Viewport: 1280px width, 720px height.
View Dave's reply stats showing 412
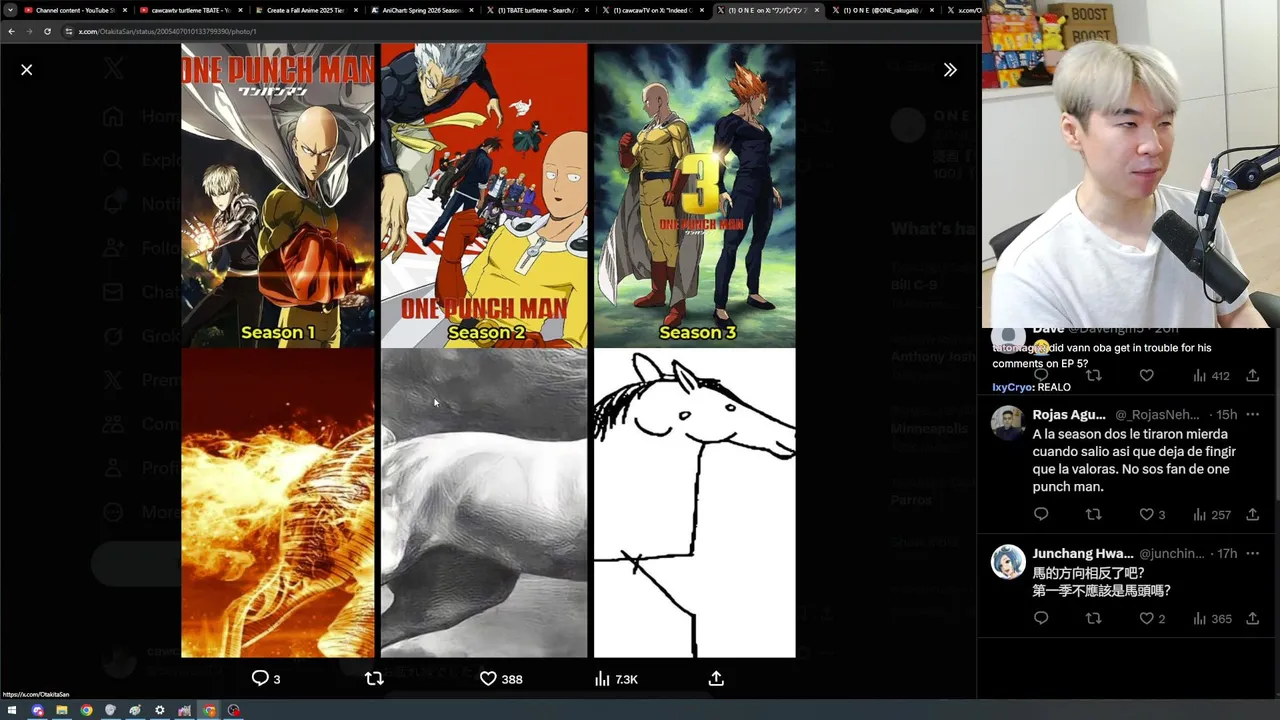tap(1211, 376)
